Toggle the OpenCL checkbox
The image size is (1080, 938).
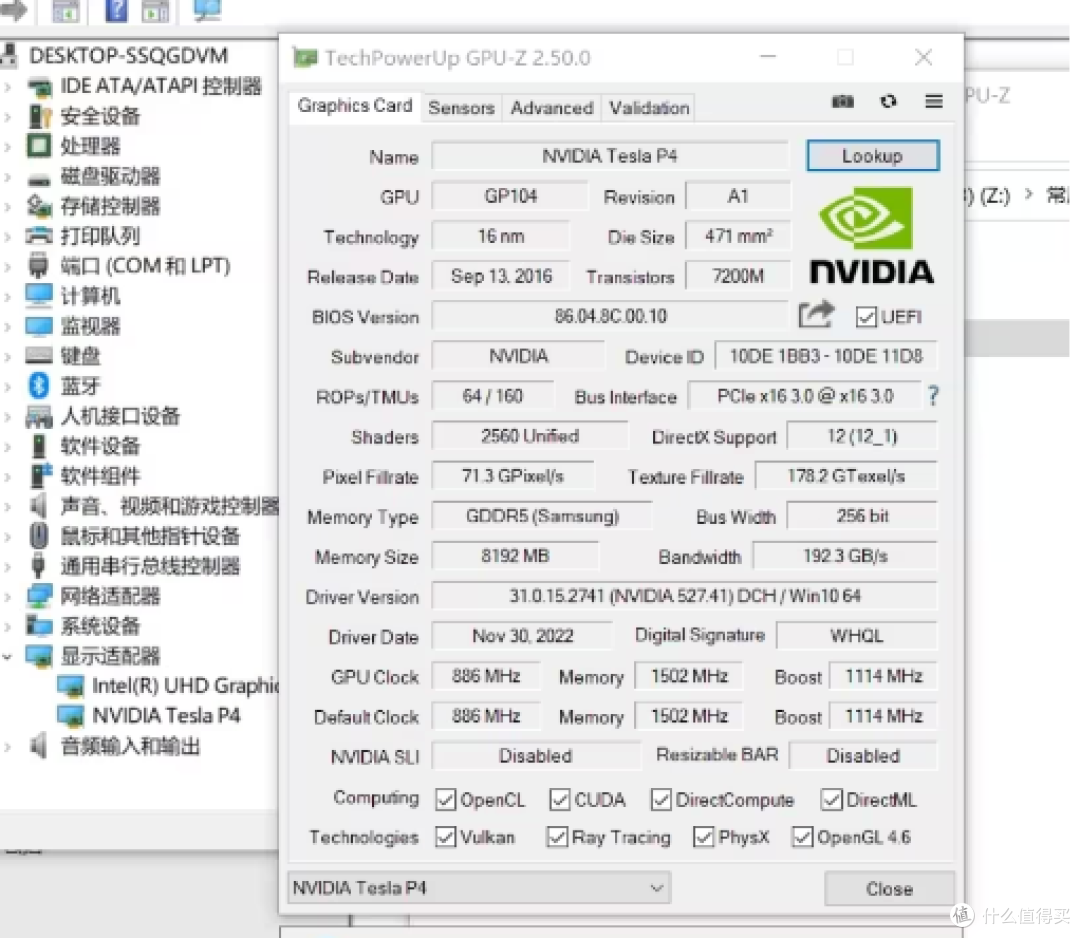(446, 800)
